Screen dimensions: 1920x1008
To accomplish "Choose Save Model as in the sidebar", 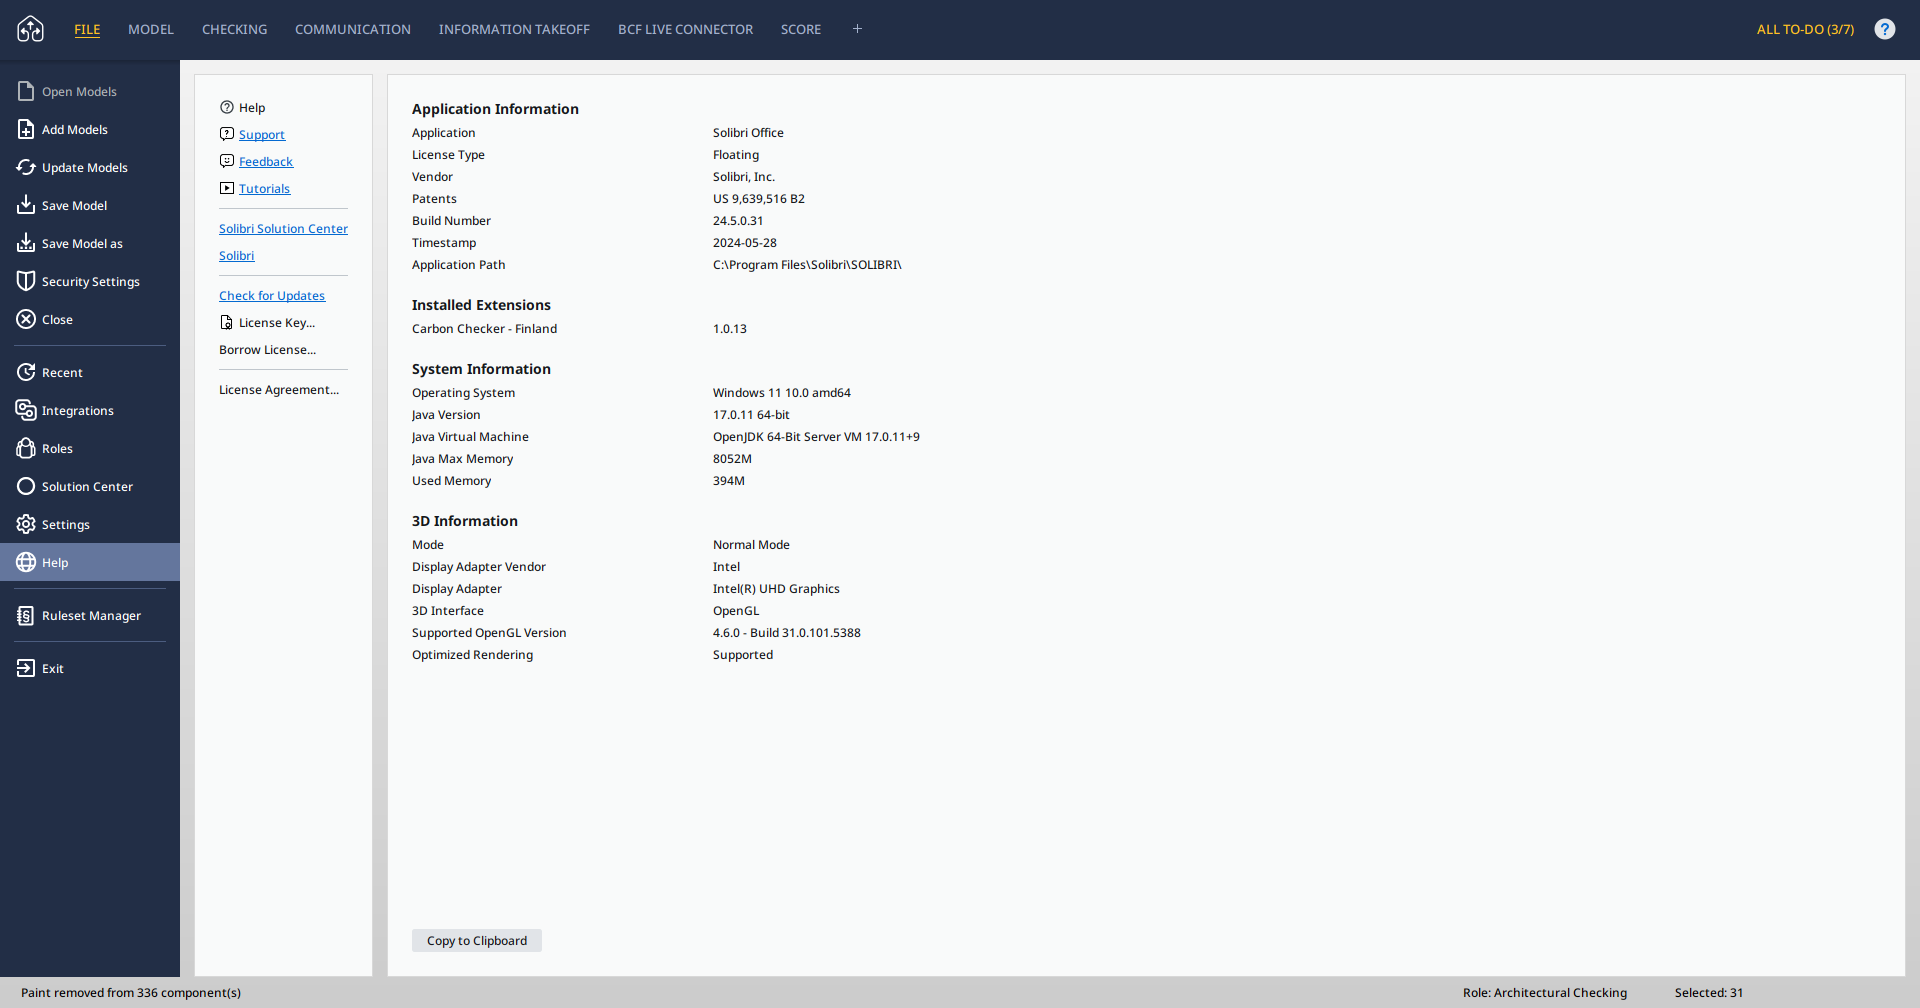I will [x=24, y=243].
